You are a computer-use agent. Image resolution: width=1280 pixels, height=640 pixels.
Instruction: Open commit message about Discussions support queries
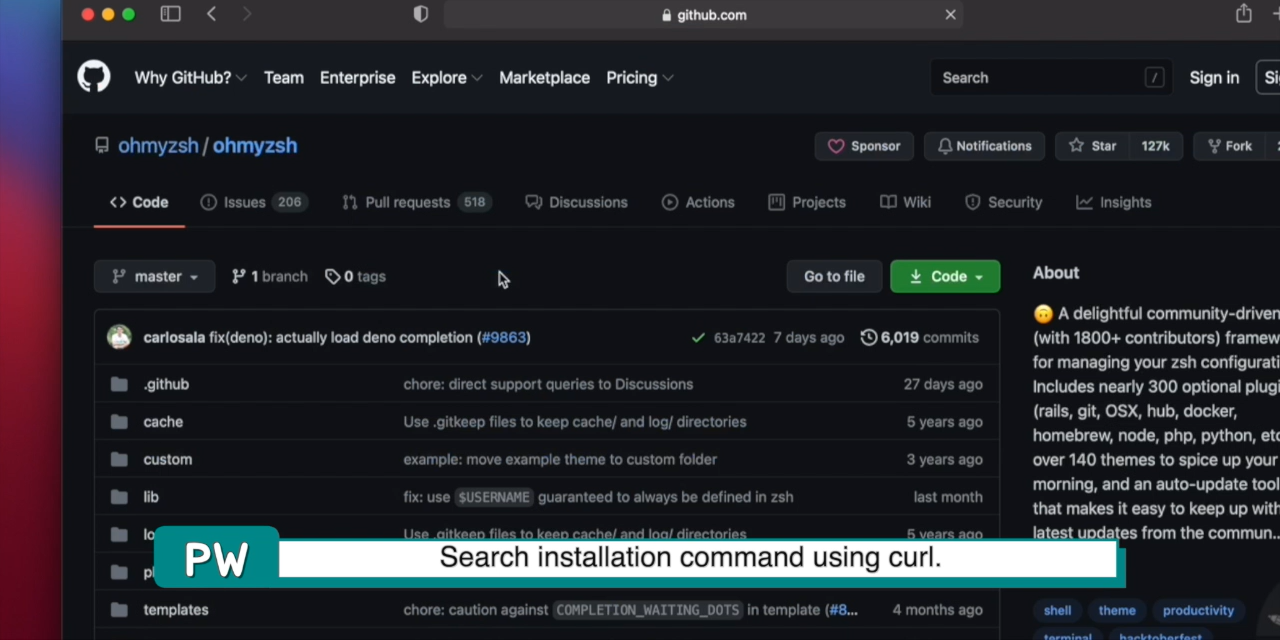point(548,384)
